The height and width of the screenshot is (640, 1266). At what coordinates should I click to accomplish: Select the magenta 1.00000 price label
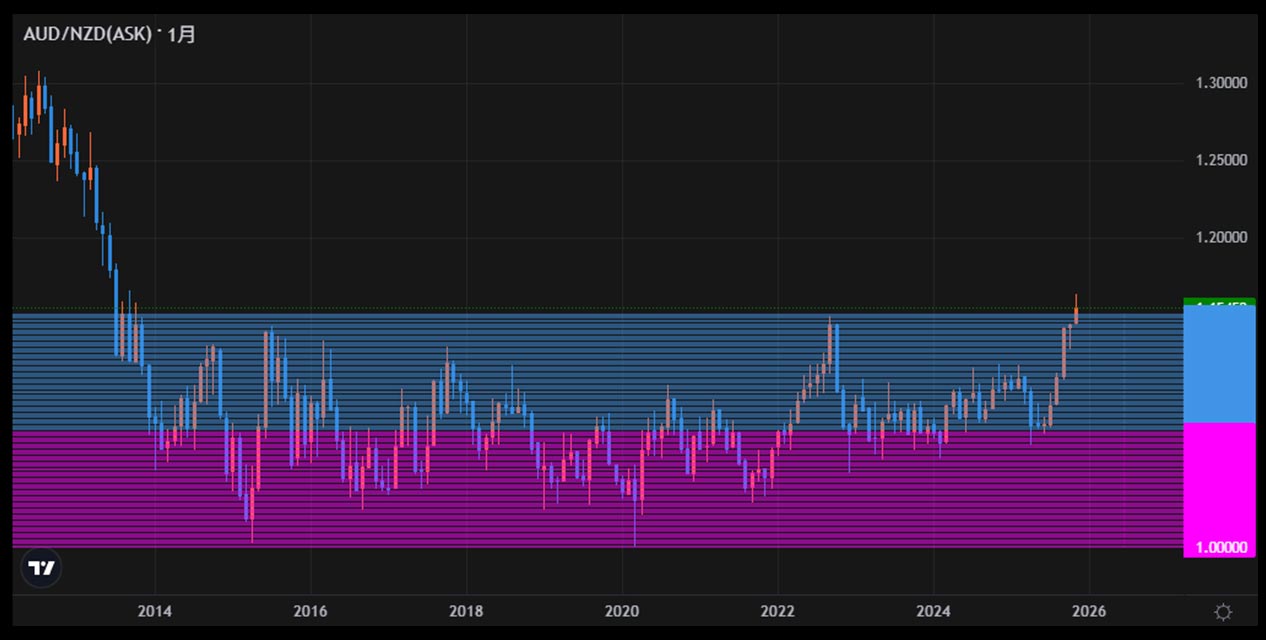[1219, 548]
